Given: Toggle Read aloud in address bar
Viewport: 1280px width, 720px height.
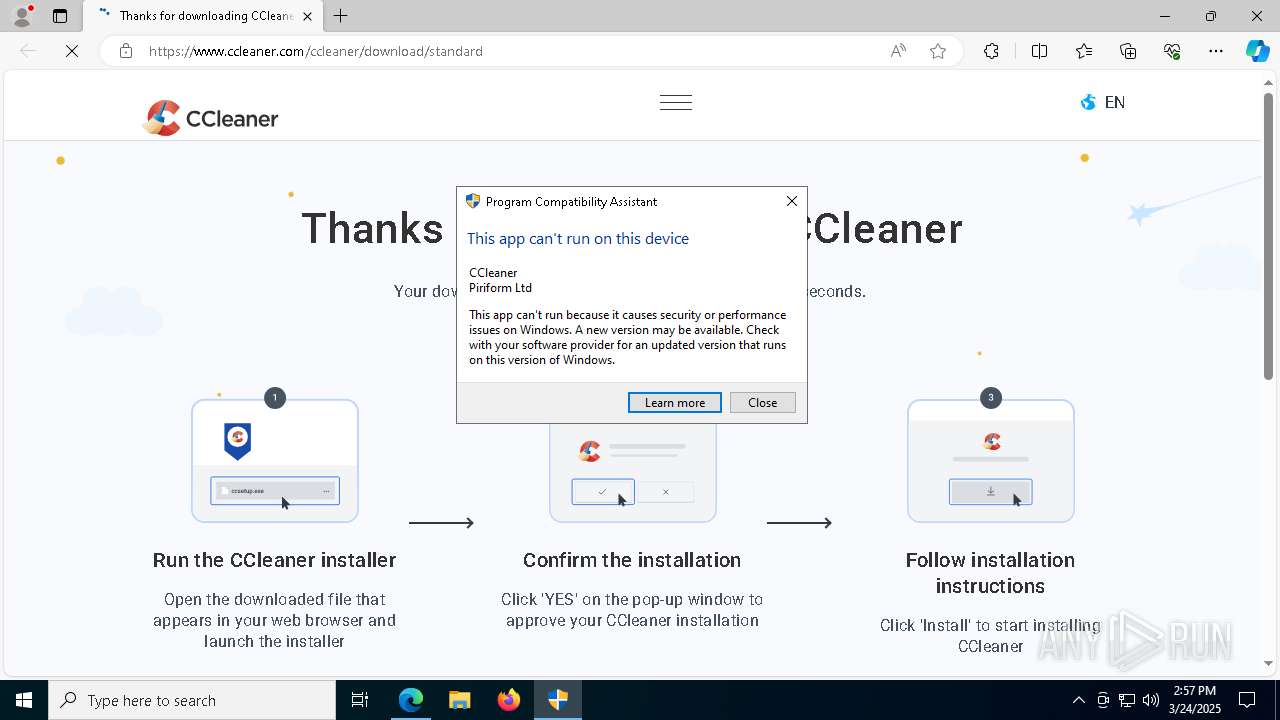Looking at the screenshot, I should [898, 51].
